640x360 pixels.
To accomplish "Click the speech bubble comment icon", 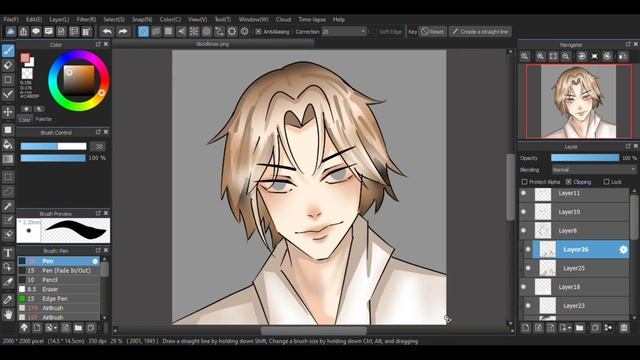I will (36, 31).
